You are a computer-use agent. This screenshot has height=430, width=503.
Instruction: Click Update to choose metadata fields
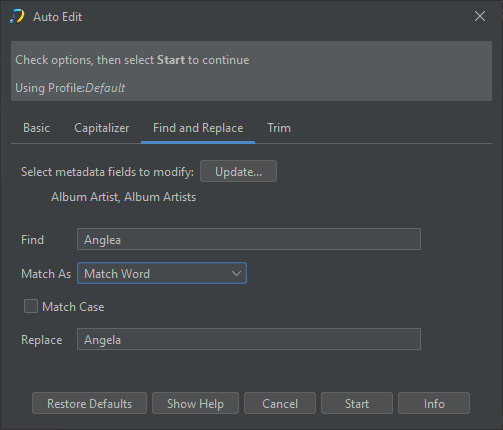238,171
